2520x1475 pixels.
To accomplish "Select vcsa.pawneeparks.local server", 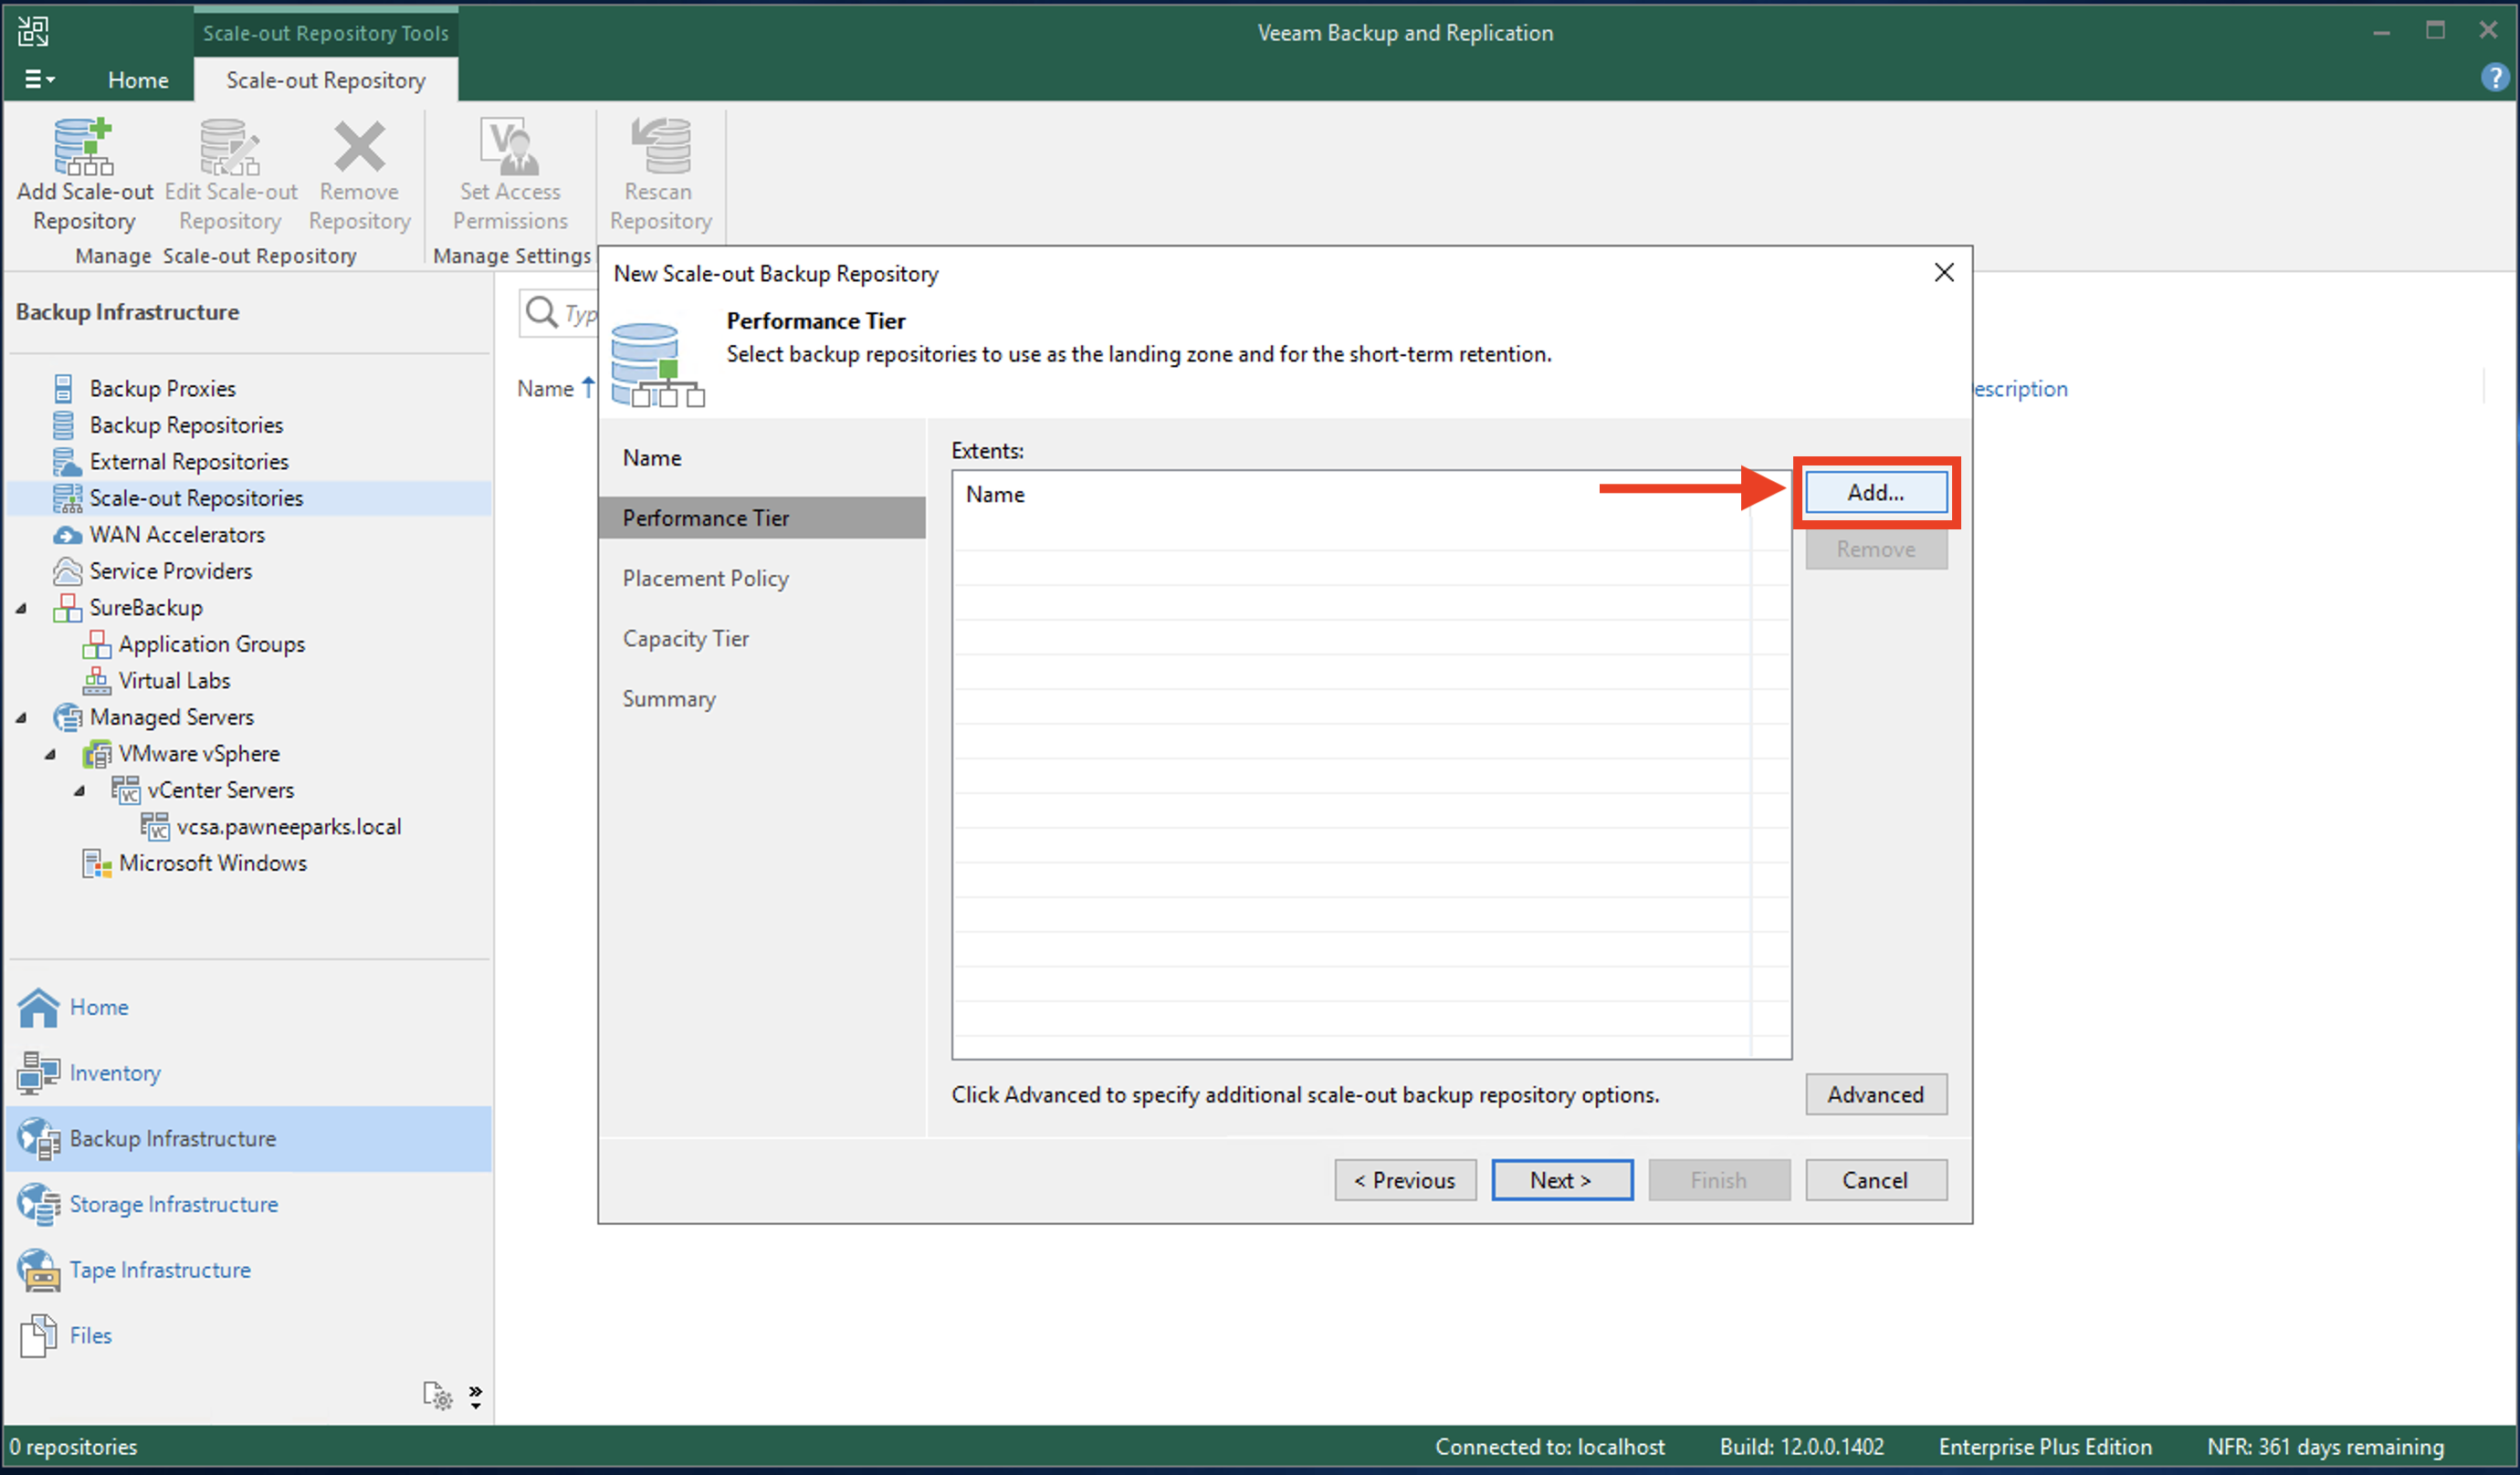I will coord(288,826).
